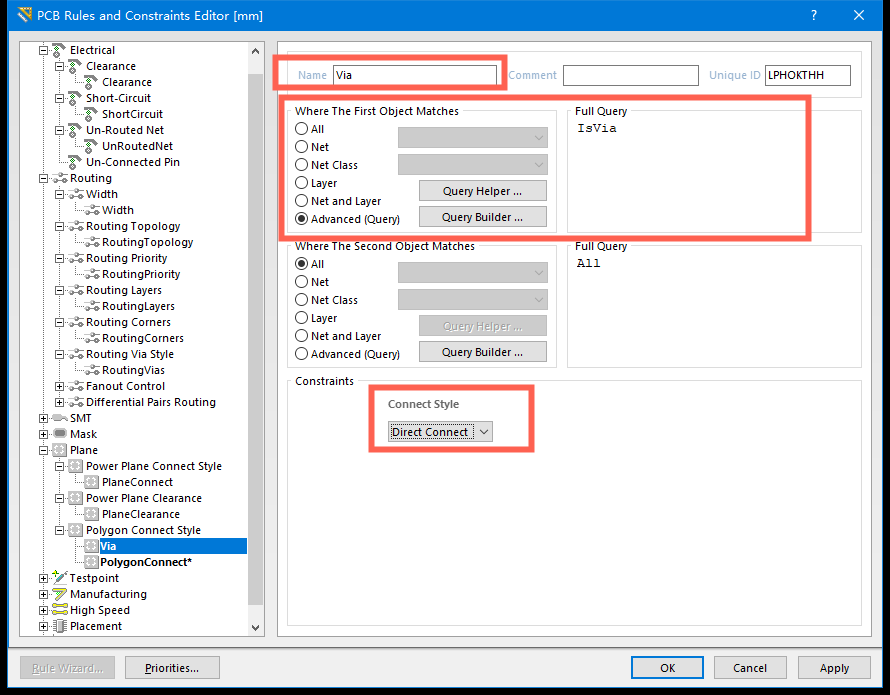Open the Query Helper for first object
This screenshot has height=695, width=890.
[482, 190]
